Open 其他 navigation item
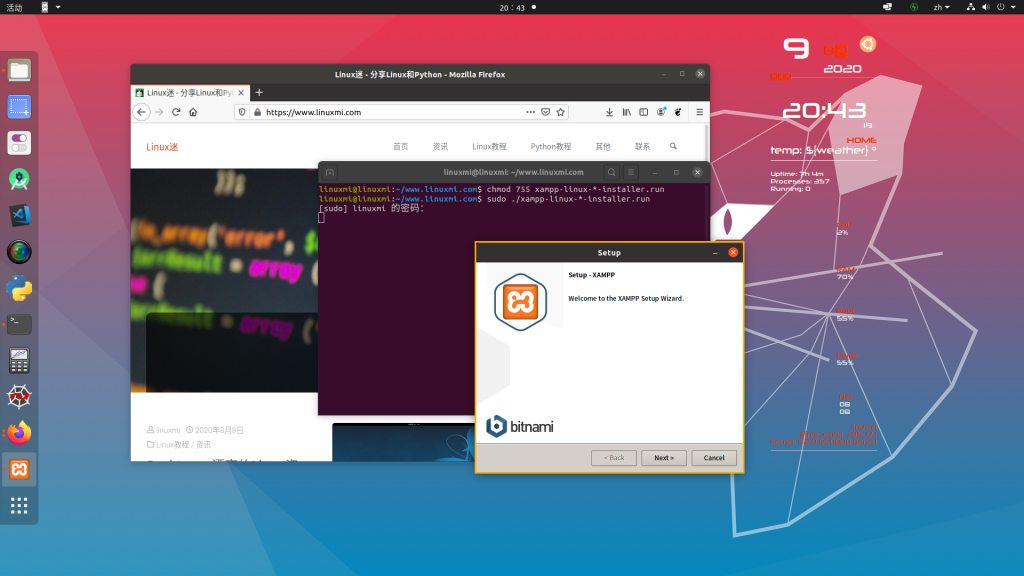The image size is (1024, 576). [x=603, y=146]
